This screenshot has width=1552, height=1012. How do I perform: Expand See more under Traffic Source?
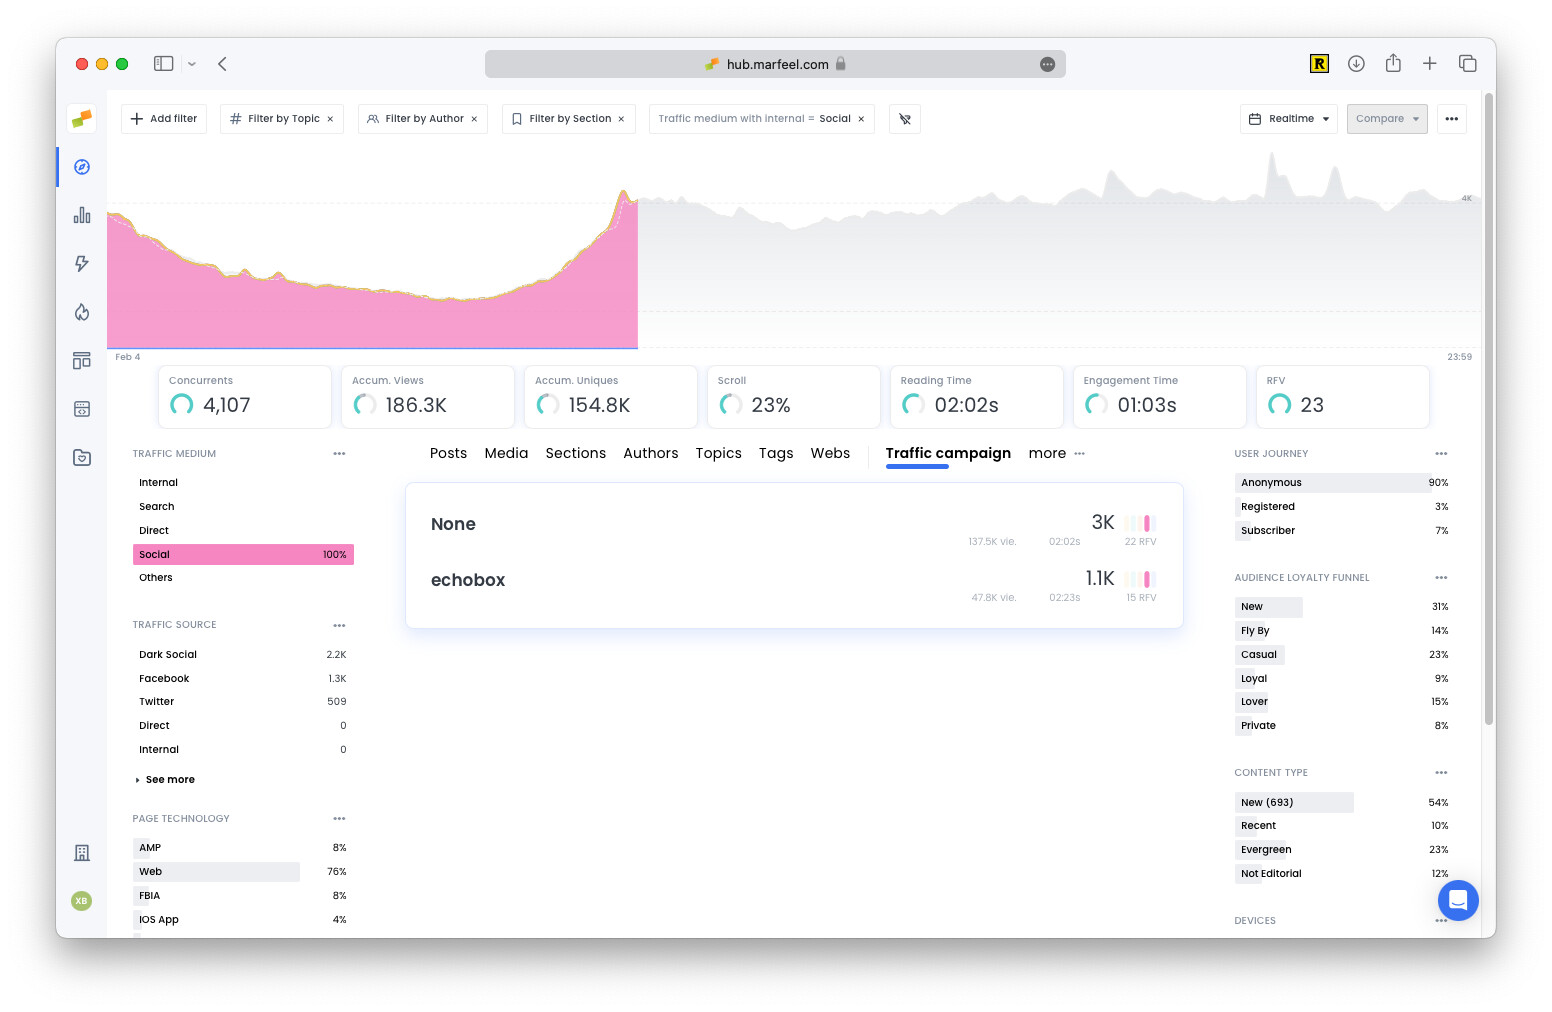pos(165,779)
